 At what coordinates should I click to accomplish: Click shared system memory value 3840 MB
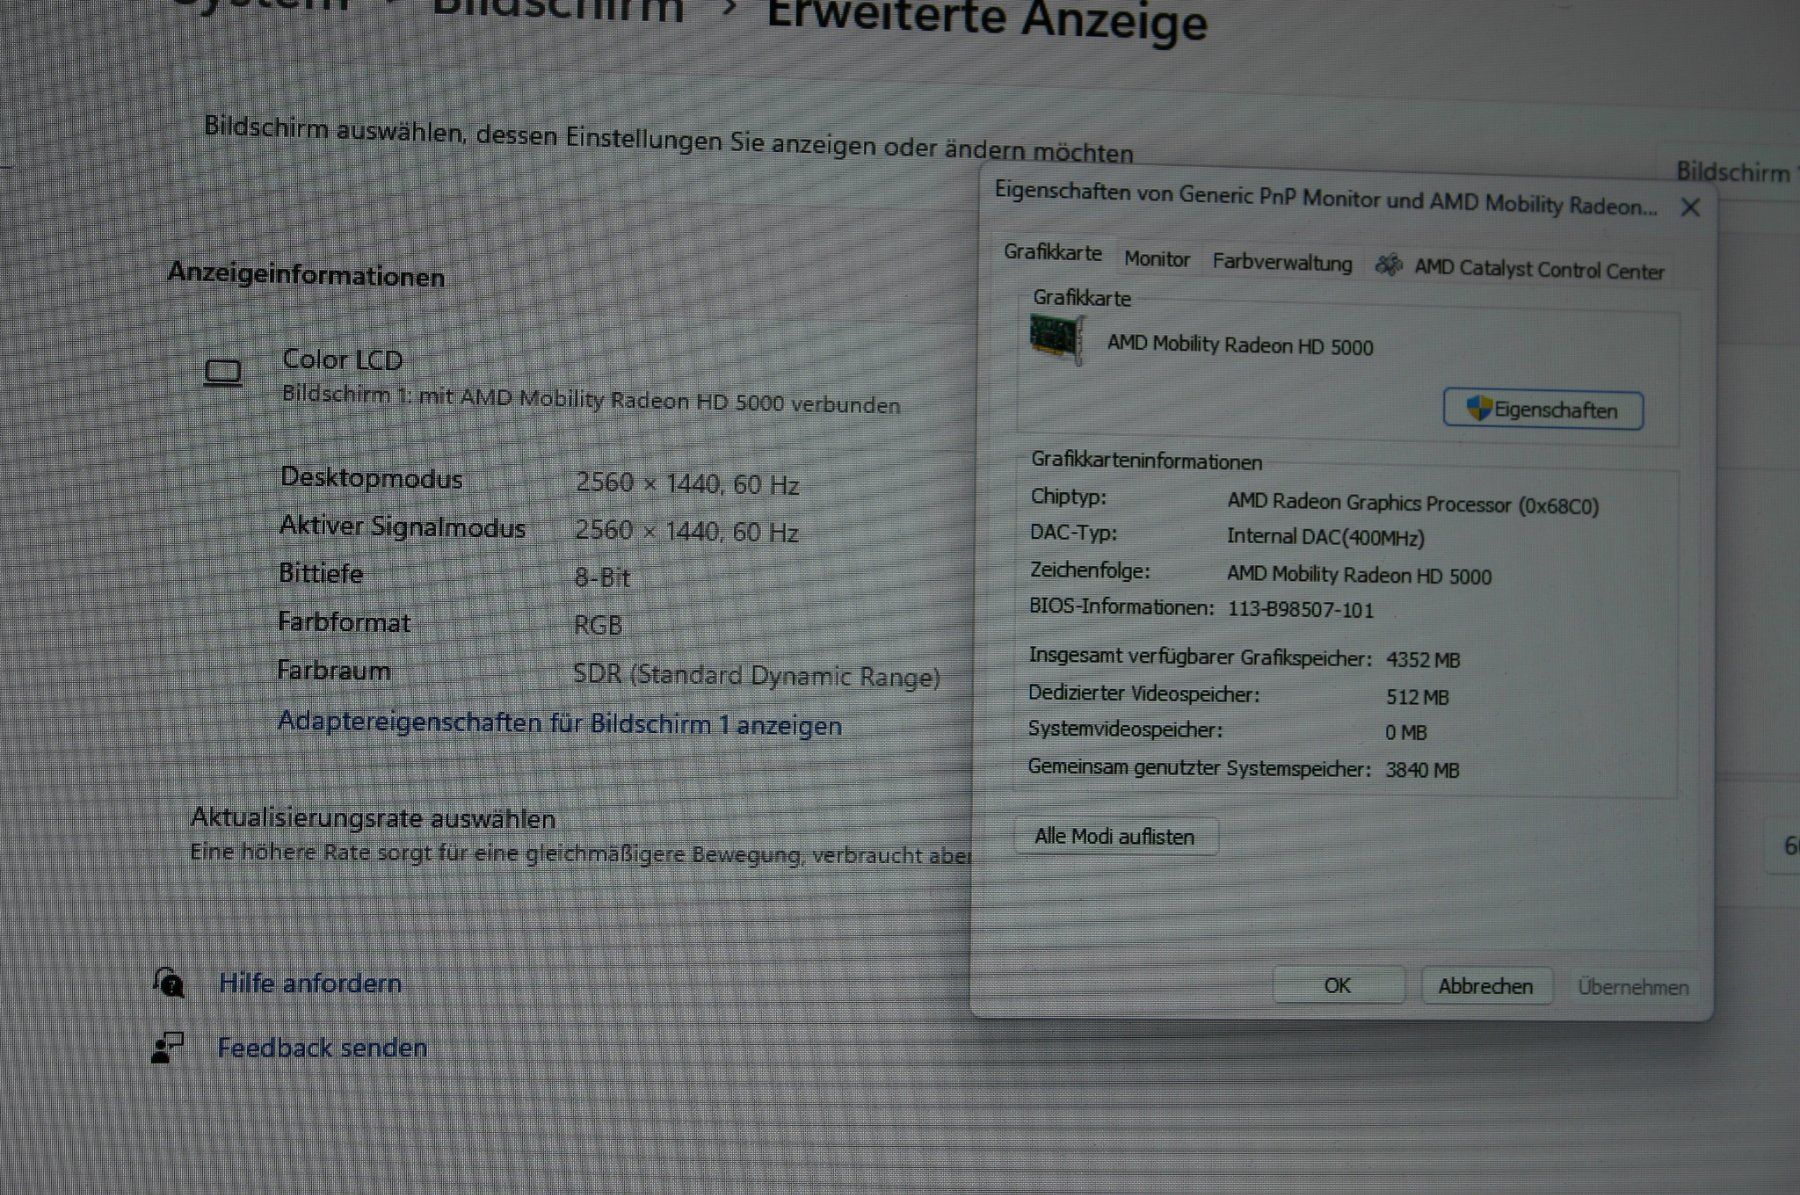(1422, 770)
